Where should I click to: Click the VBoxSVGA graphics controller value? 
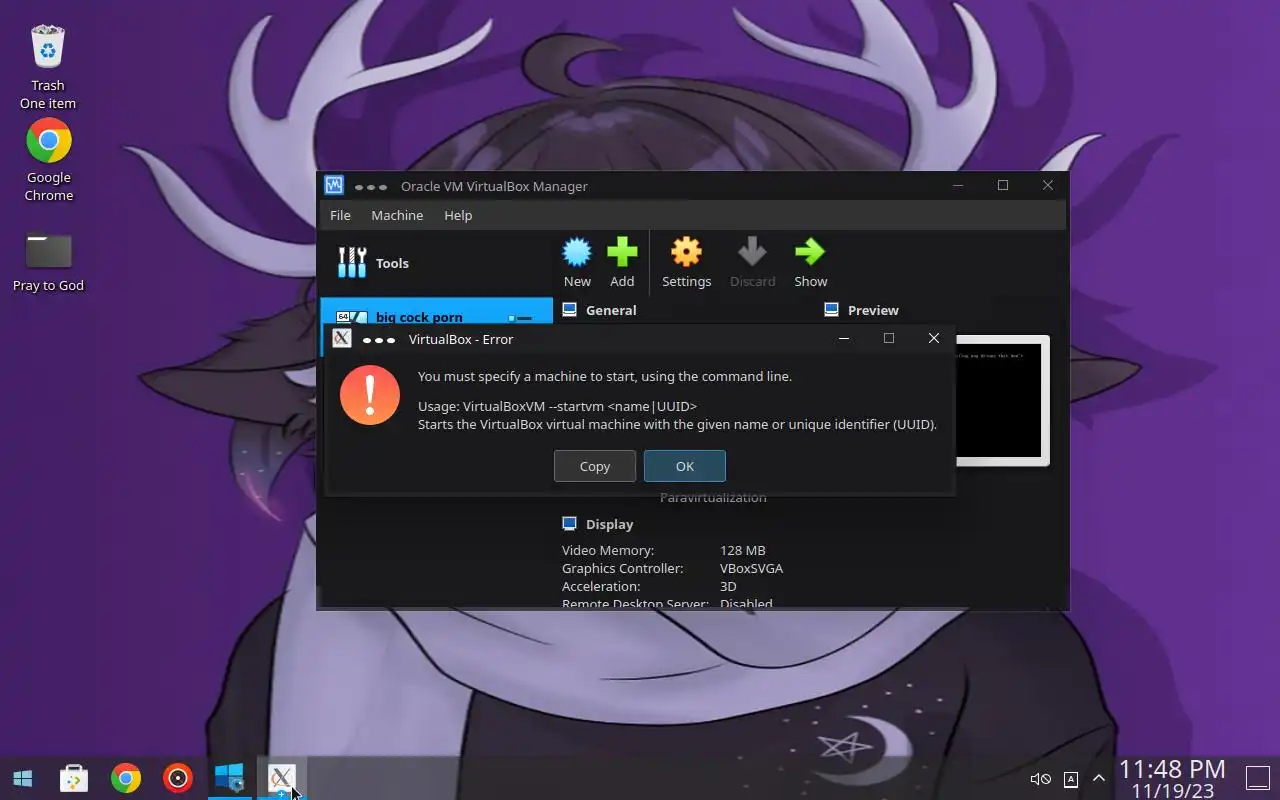[751, 568]
